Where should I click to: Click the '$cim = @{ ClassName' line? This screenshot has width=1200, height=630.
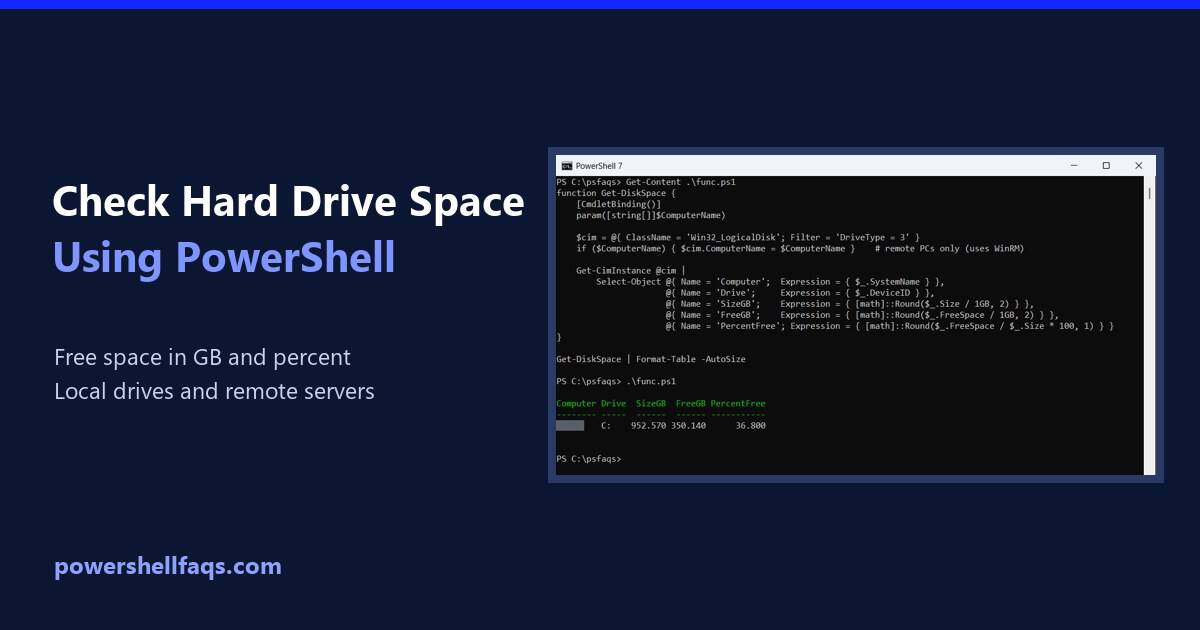pyautogui.click(x=748, y=237)
